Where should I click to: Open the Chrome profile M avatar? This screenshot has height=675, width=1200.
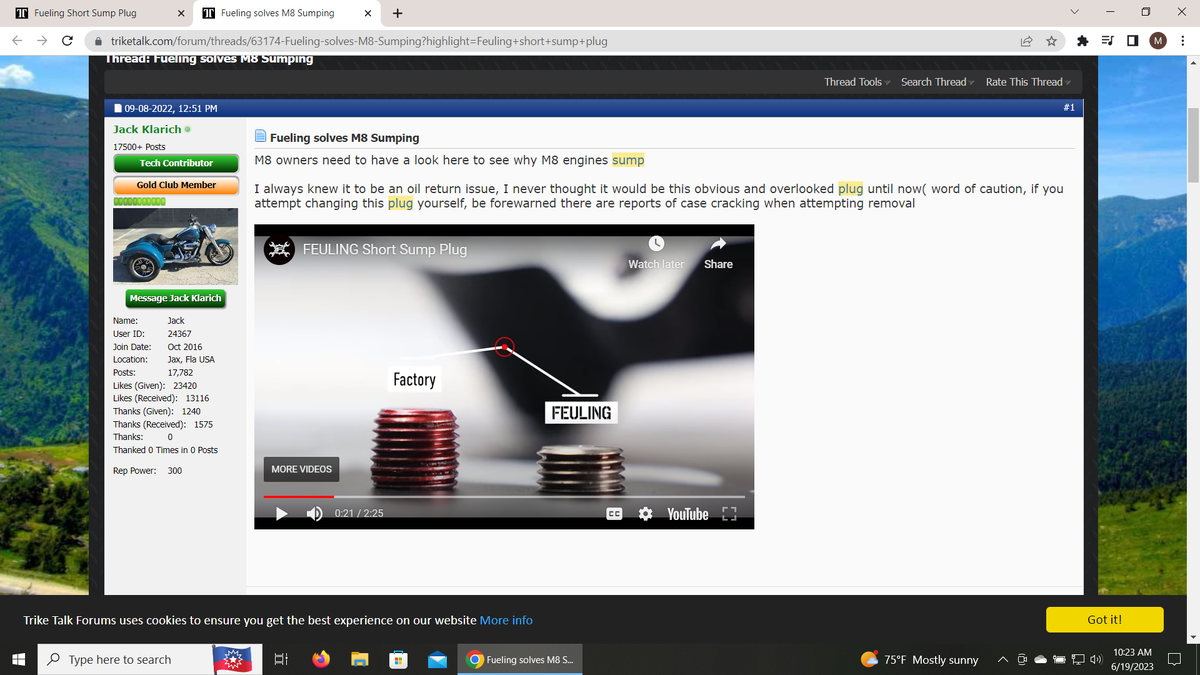point(1158,41)
